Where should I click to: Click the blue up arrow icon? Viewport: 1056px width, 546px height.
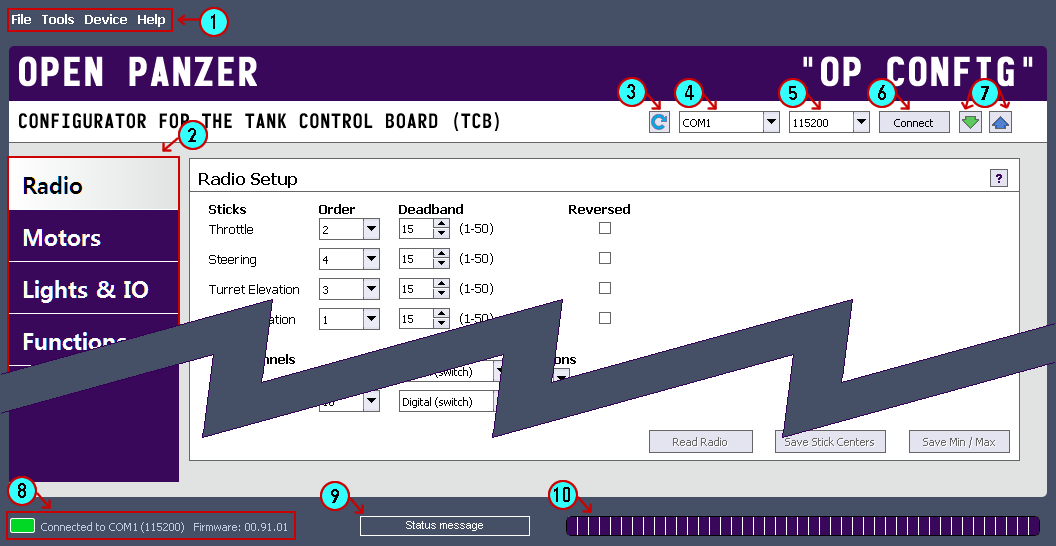click(x=1001, y=122)
